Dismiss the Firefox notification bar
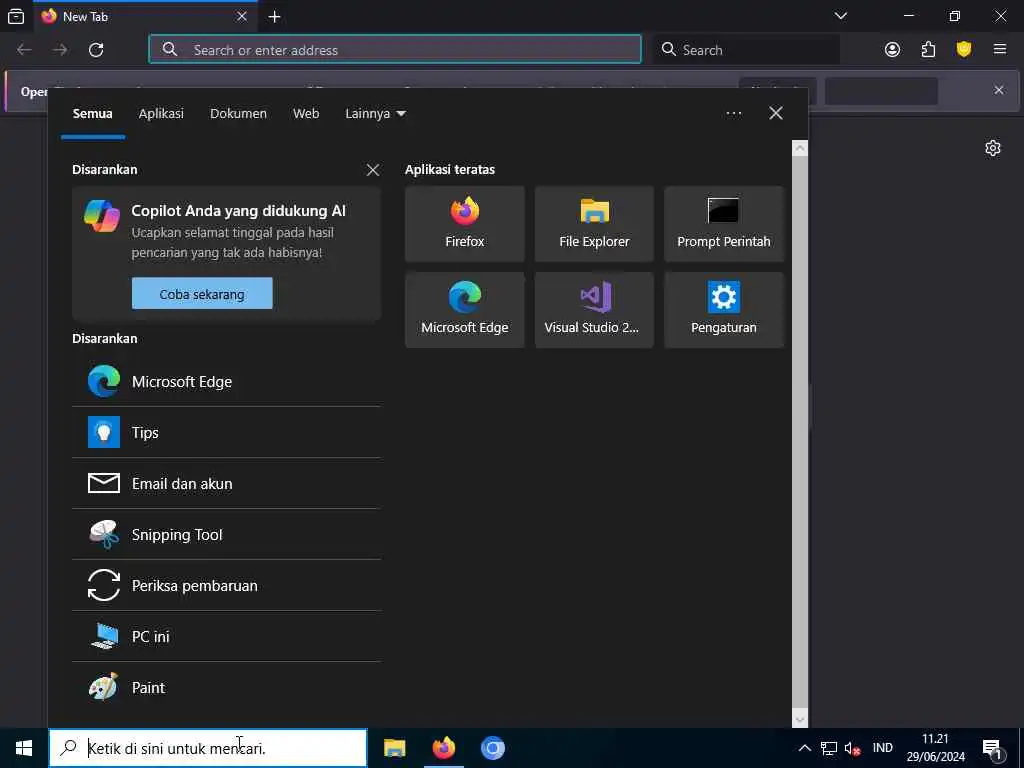The height and width of the screenshot is (768, 1024). tap(999, 90)
